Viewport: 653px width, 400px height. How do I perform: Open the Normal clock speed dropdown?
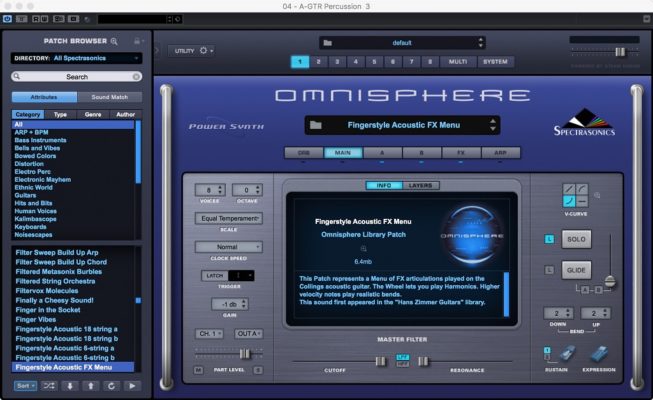click(x=229, y=247)
